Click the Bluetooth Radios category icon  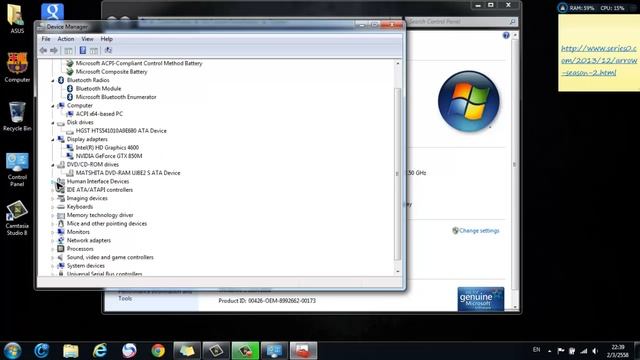point(61,80)
